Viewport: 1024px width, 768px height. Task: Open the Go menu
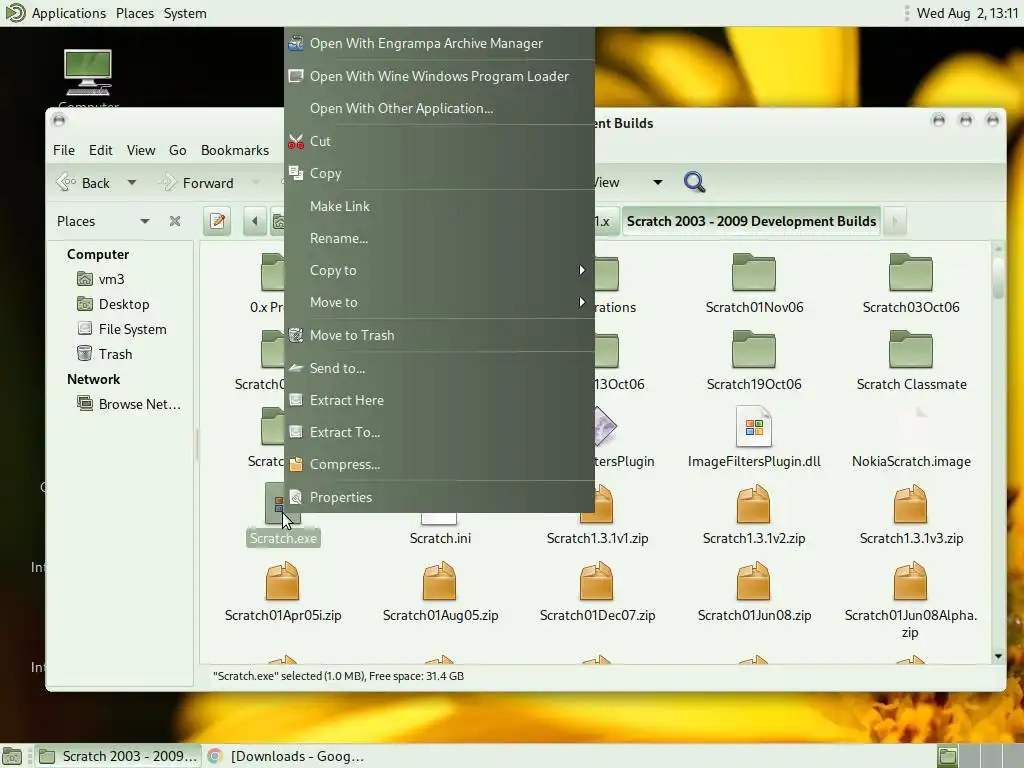coord(178,150)
